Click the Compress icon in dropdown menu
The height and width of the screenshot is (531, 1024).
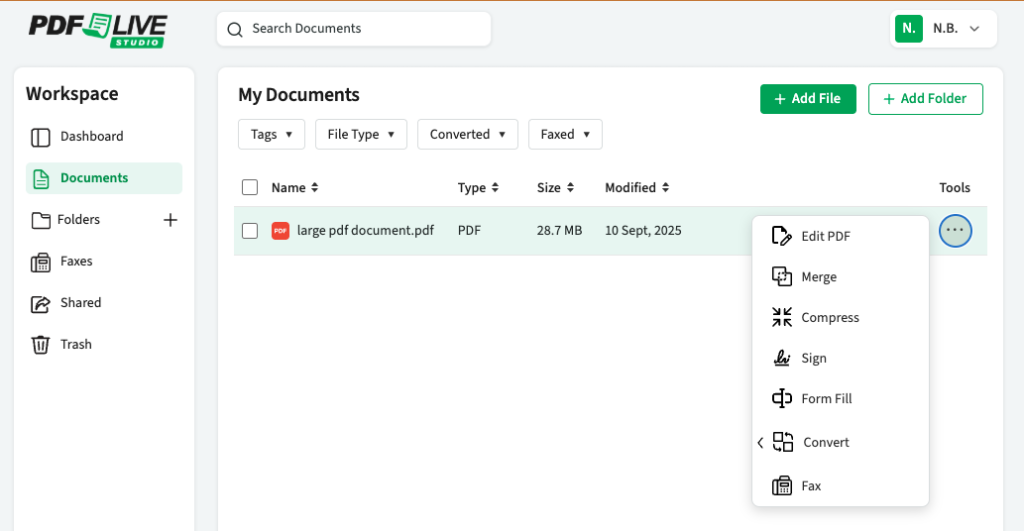click(x=782, y=318)
